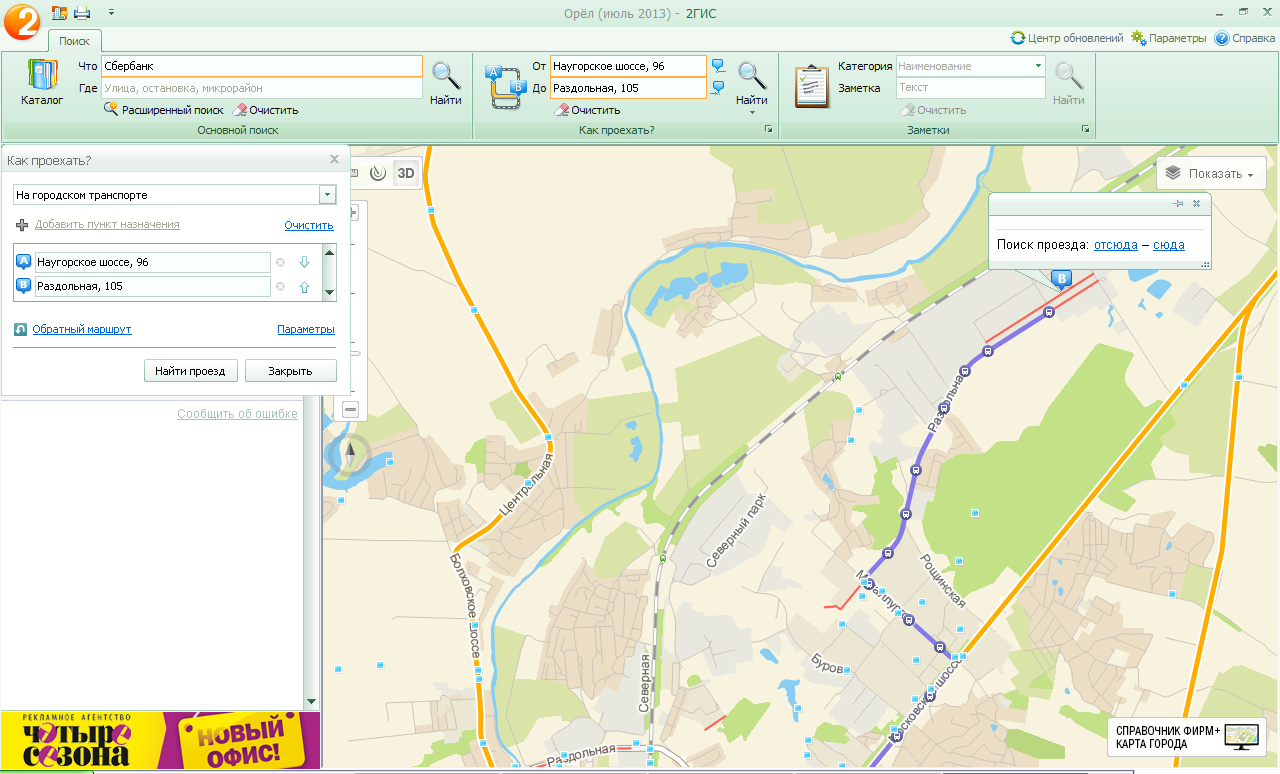The image size is (1280, 774).
Task: Click the отсюда link in callout
Action: pyautogui.click(x=1116, y=244)
